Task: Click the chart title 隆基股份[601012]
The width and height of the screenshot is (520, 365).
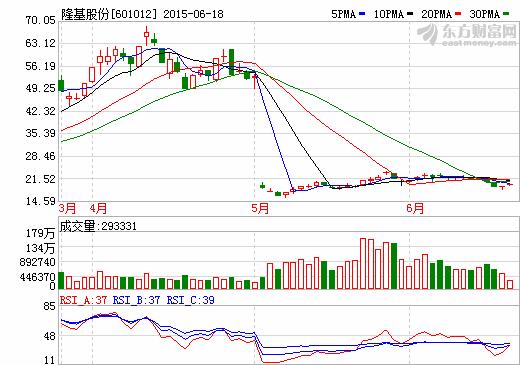Action: click(109, 14)
